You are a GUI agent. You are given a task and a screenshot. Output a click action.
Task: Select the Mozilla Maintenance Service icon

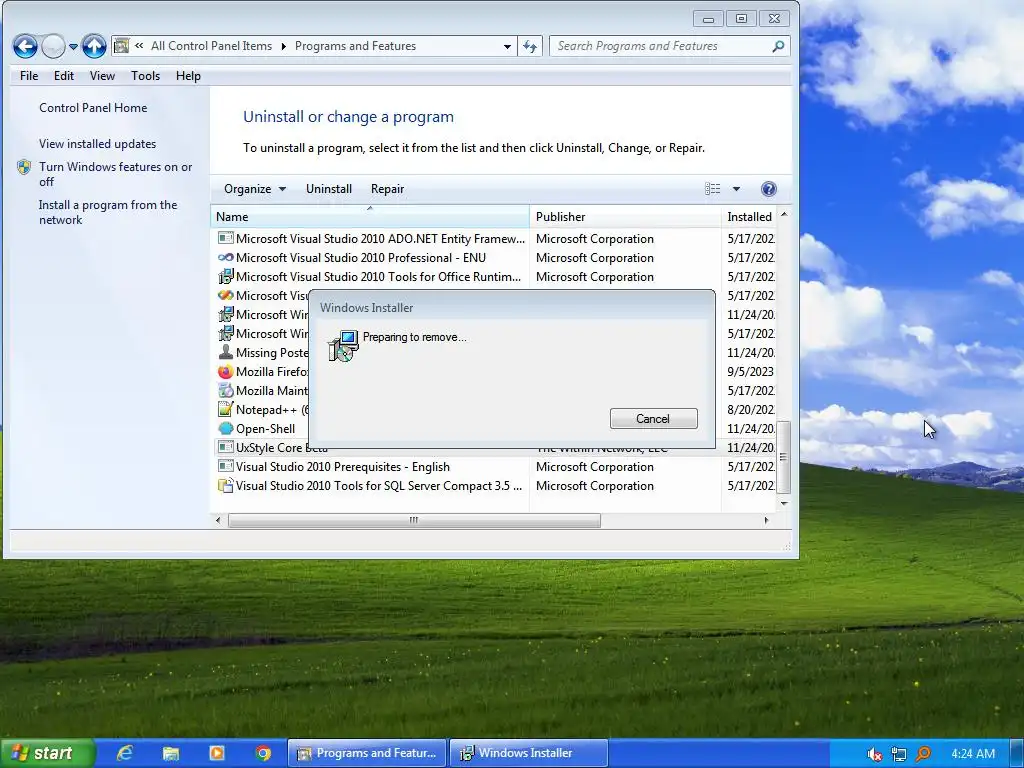pos(225,391)
